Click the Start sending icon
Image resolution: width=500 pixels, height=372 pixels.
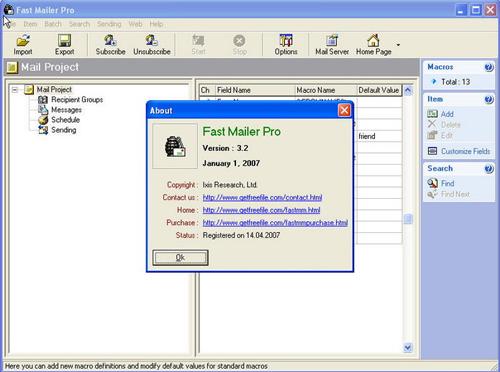pyautogui.click(x=199, y=45)
